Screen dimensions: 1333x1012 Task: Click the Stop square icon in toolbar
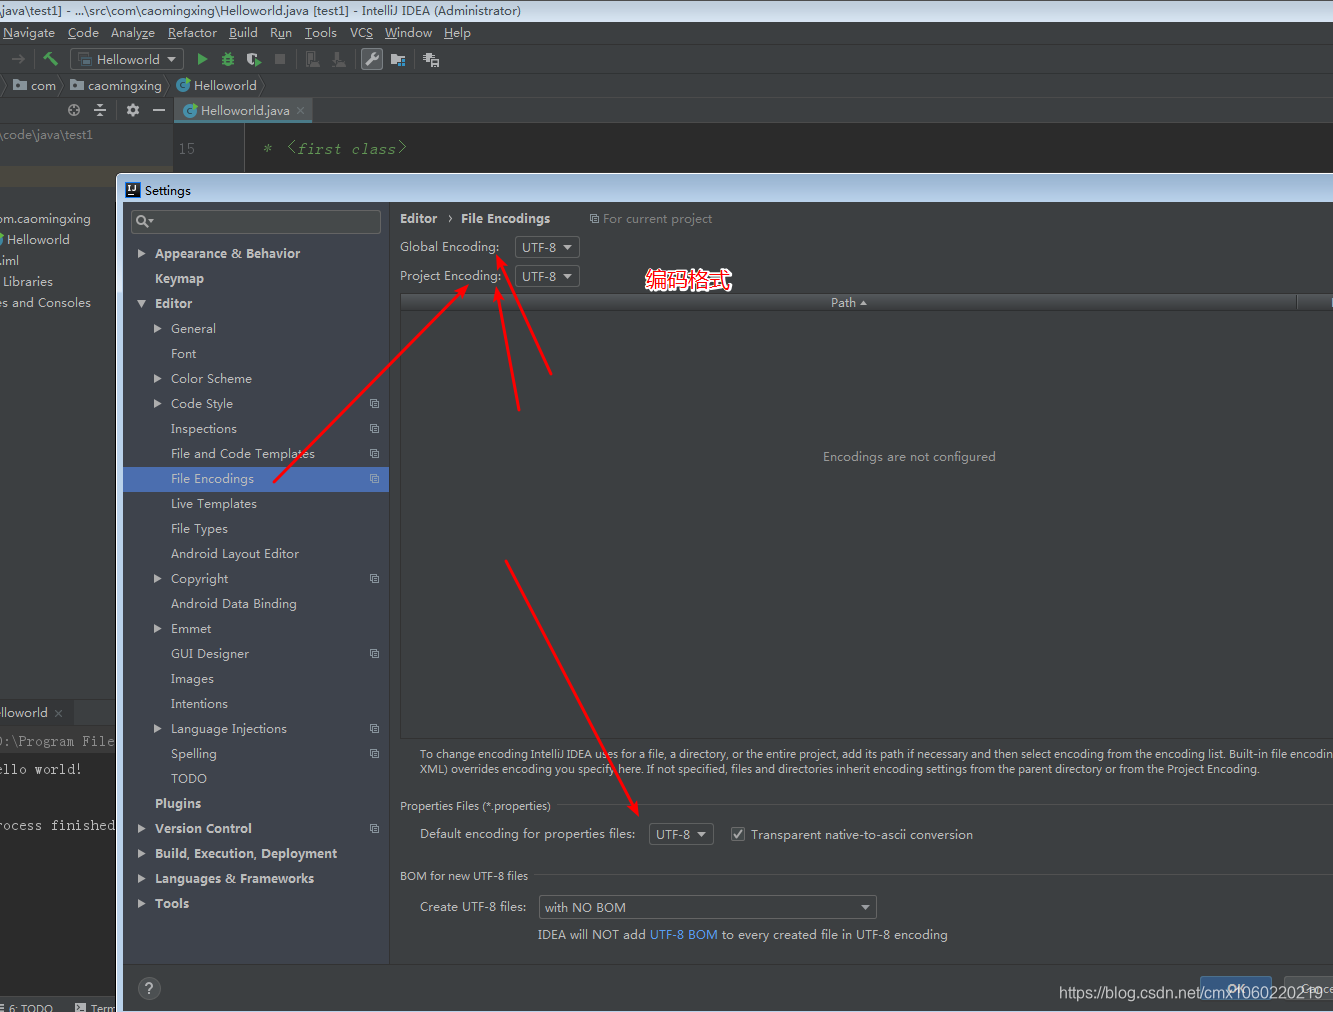click(280, 59)
